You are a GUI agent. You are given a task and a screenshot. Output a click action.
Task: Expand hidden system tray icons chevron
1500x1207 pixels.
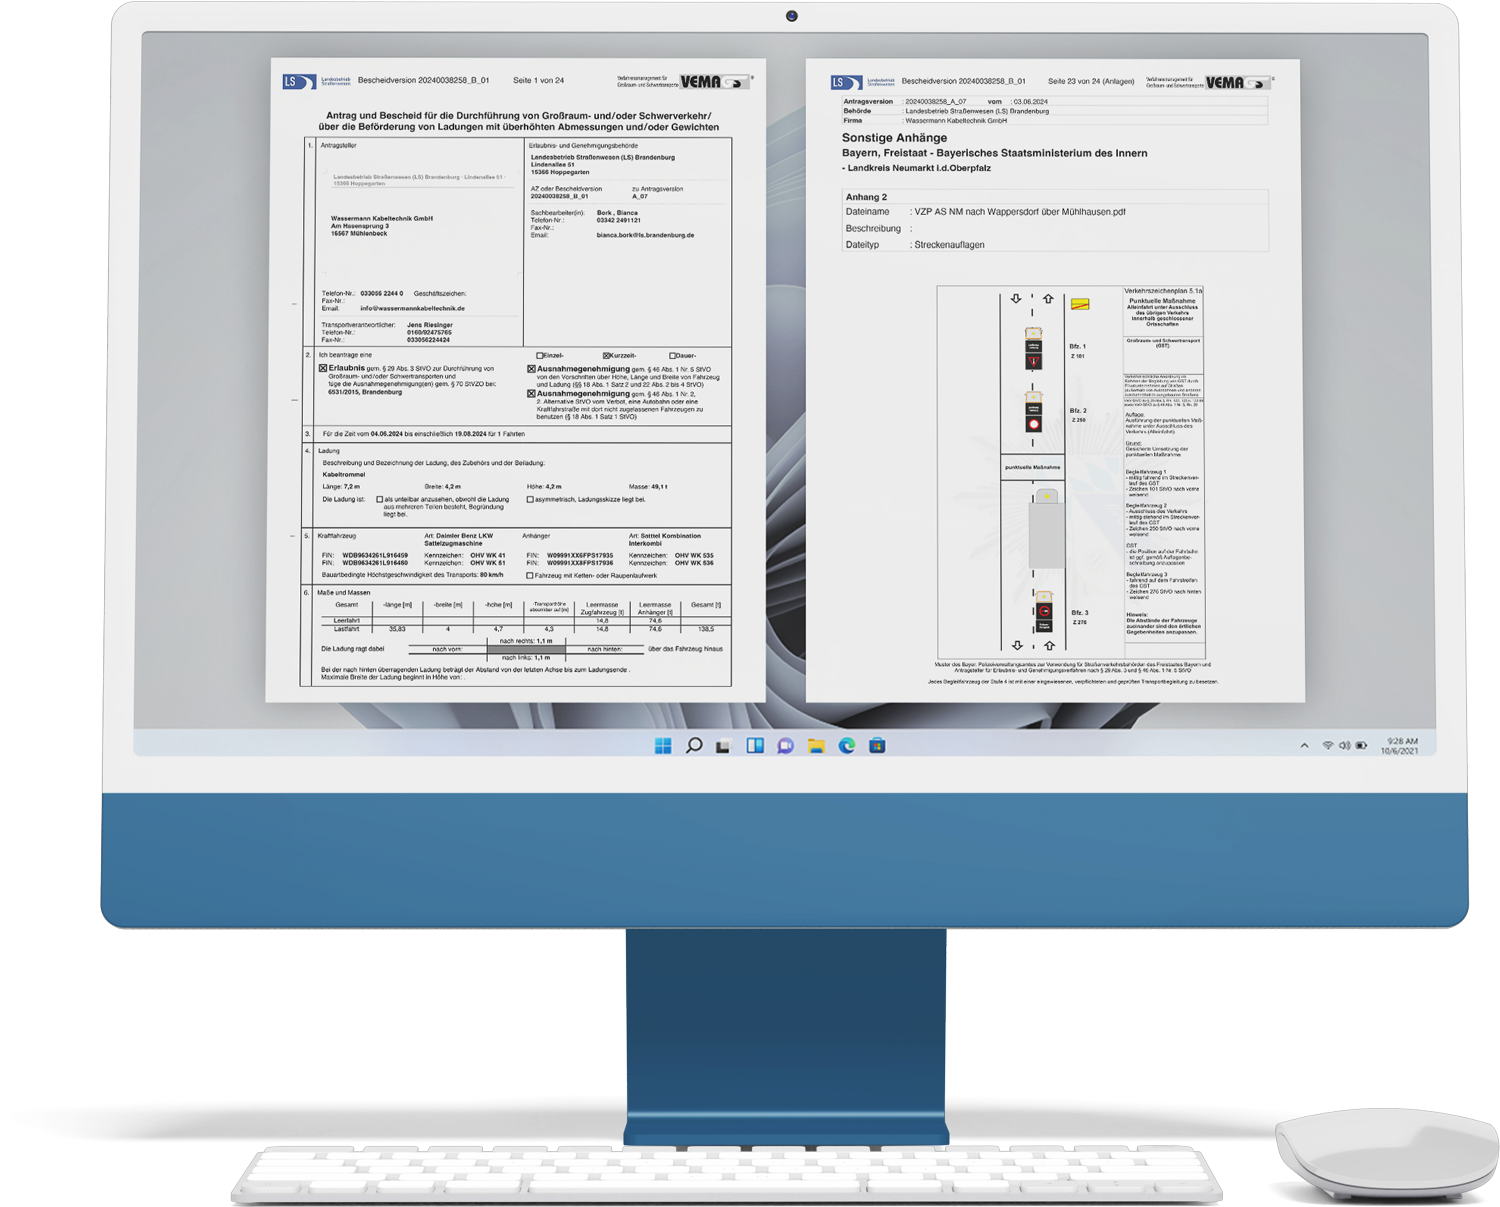(x=1304, y=746)
